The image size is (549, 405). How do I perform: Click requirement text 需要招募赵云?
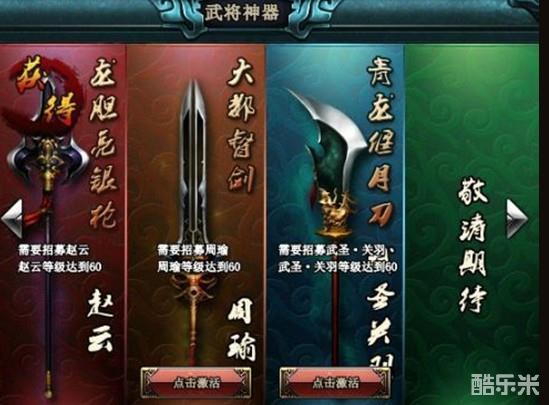[x=54, y=251]
